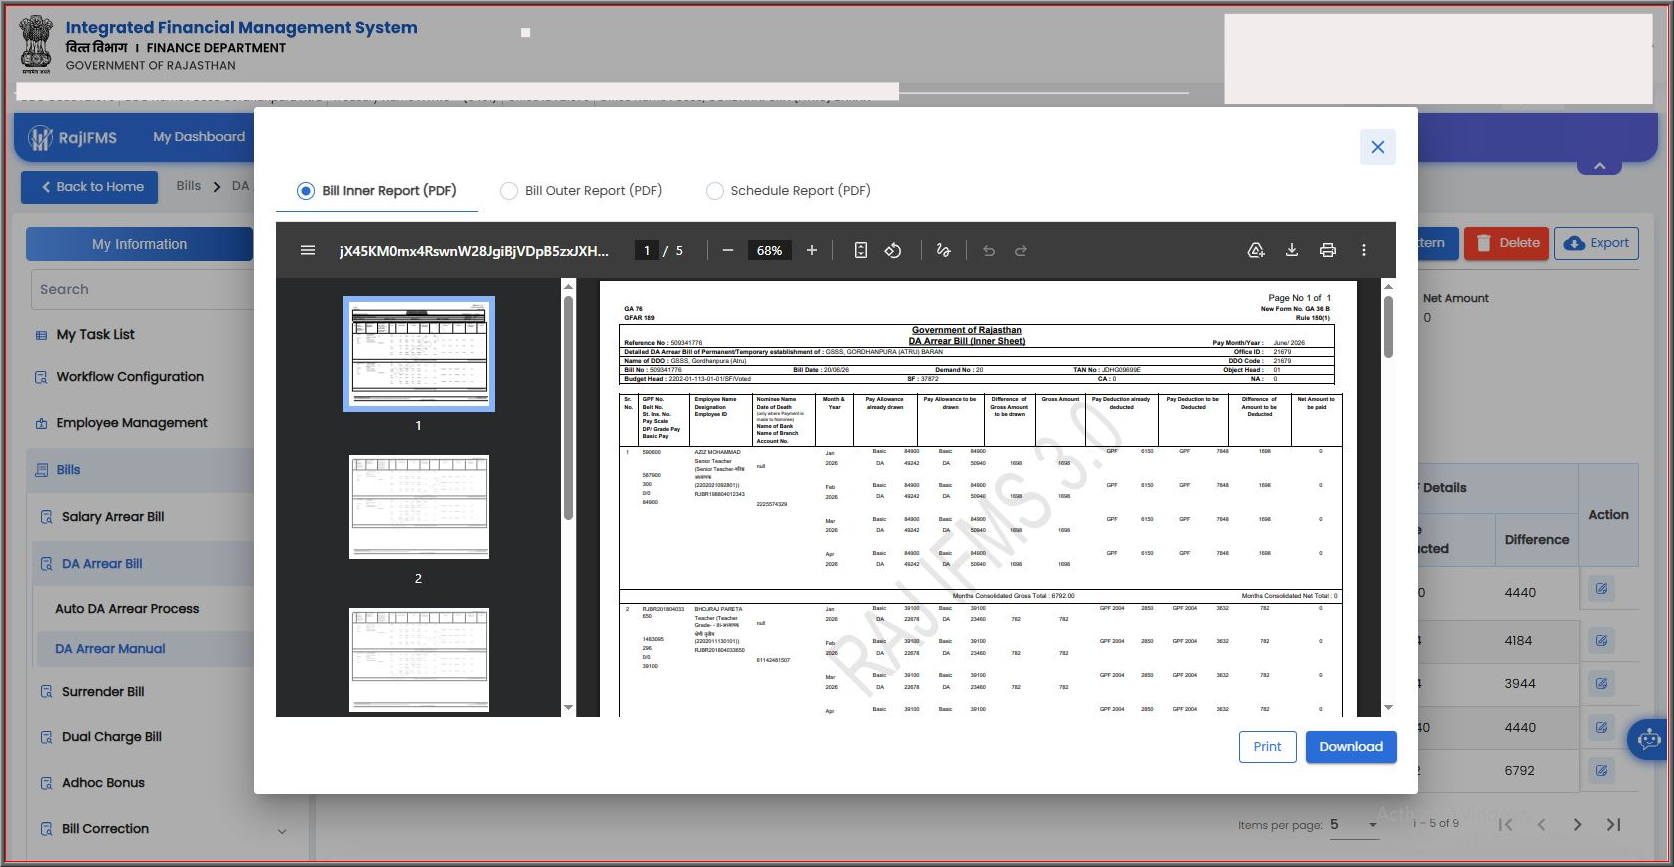1674x867 pixels.
Task: Click edit action icon for 4184 row
Action: [1601, 640]
